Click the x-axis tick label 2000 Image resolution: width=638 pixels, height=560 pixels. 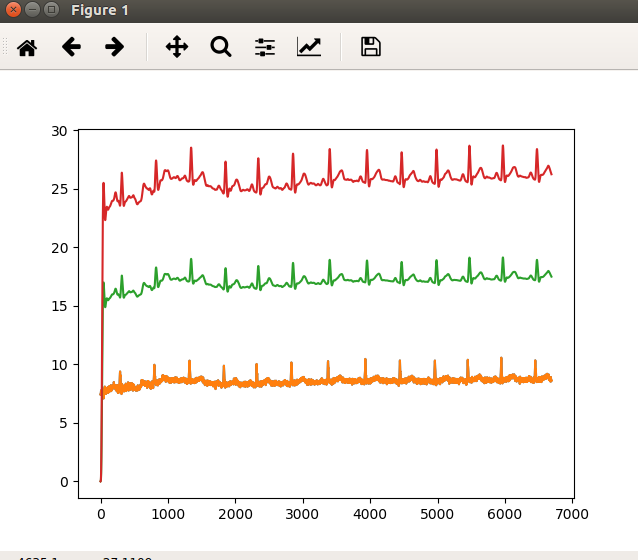(235, 514)
